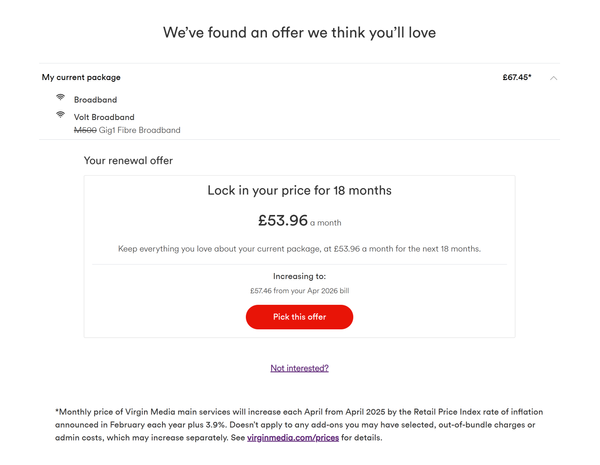Click the Pick this offer button
The height and width of the screenshot is (465, 600).
[299, 317]
